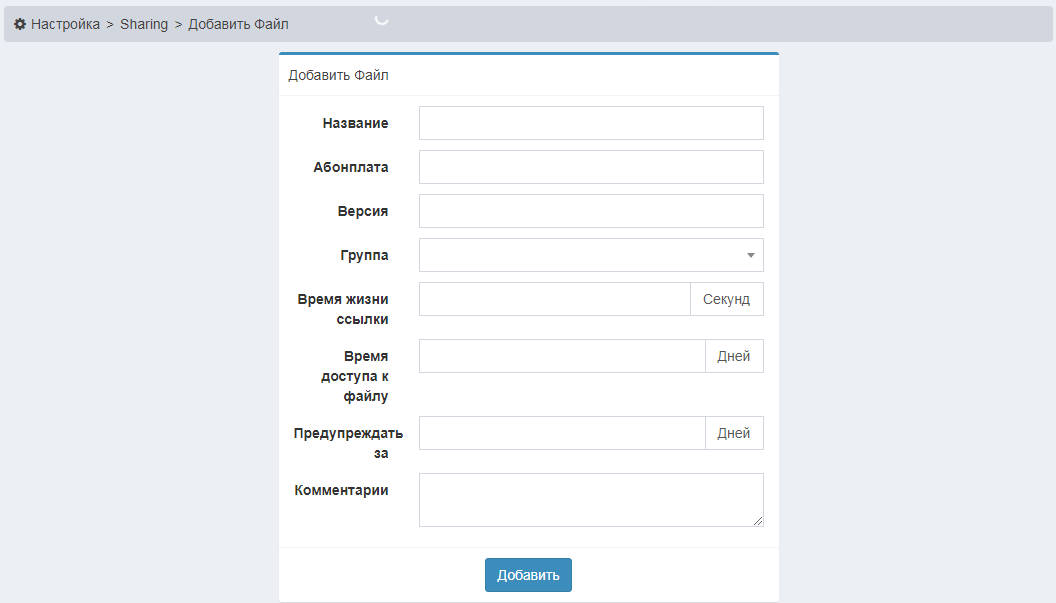The height and width of the screenshot is (603, 1056).
Task: Click the Добавить Файл panel header
Action: (x=338, y=75)
